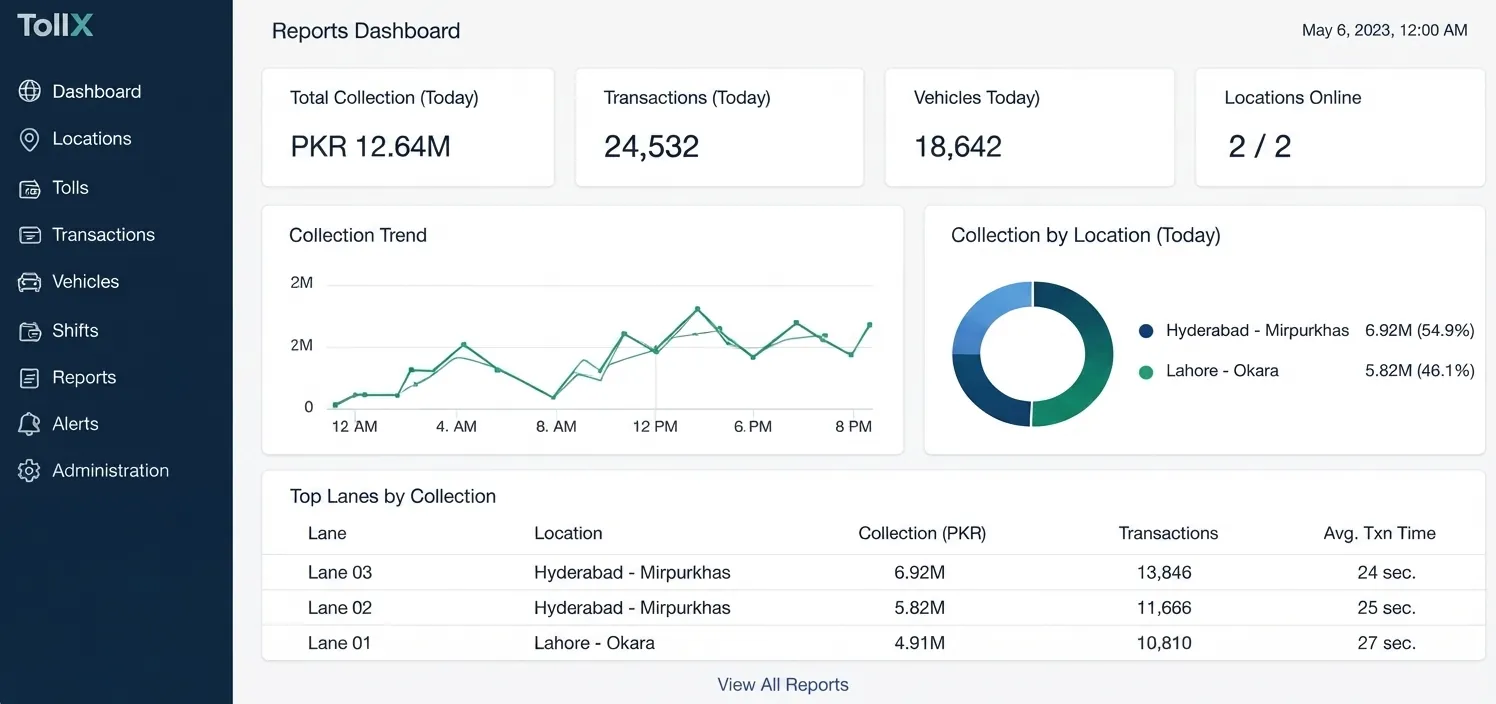Screen dimensions: 1496x704
Task: Click the 25 sec. average time cell
Action: pyautogui.click(x=1386, y=608)
